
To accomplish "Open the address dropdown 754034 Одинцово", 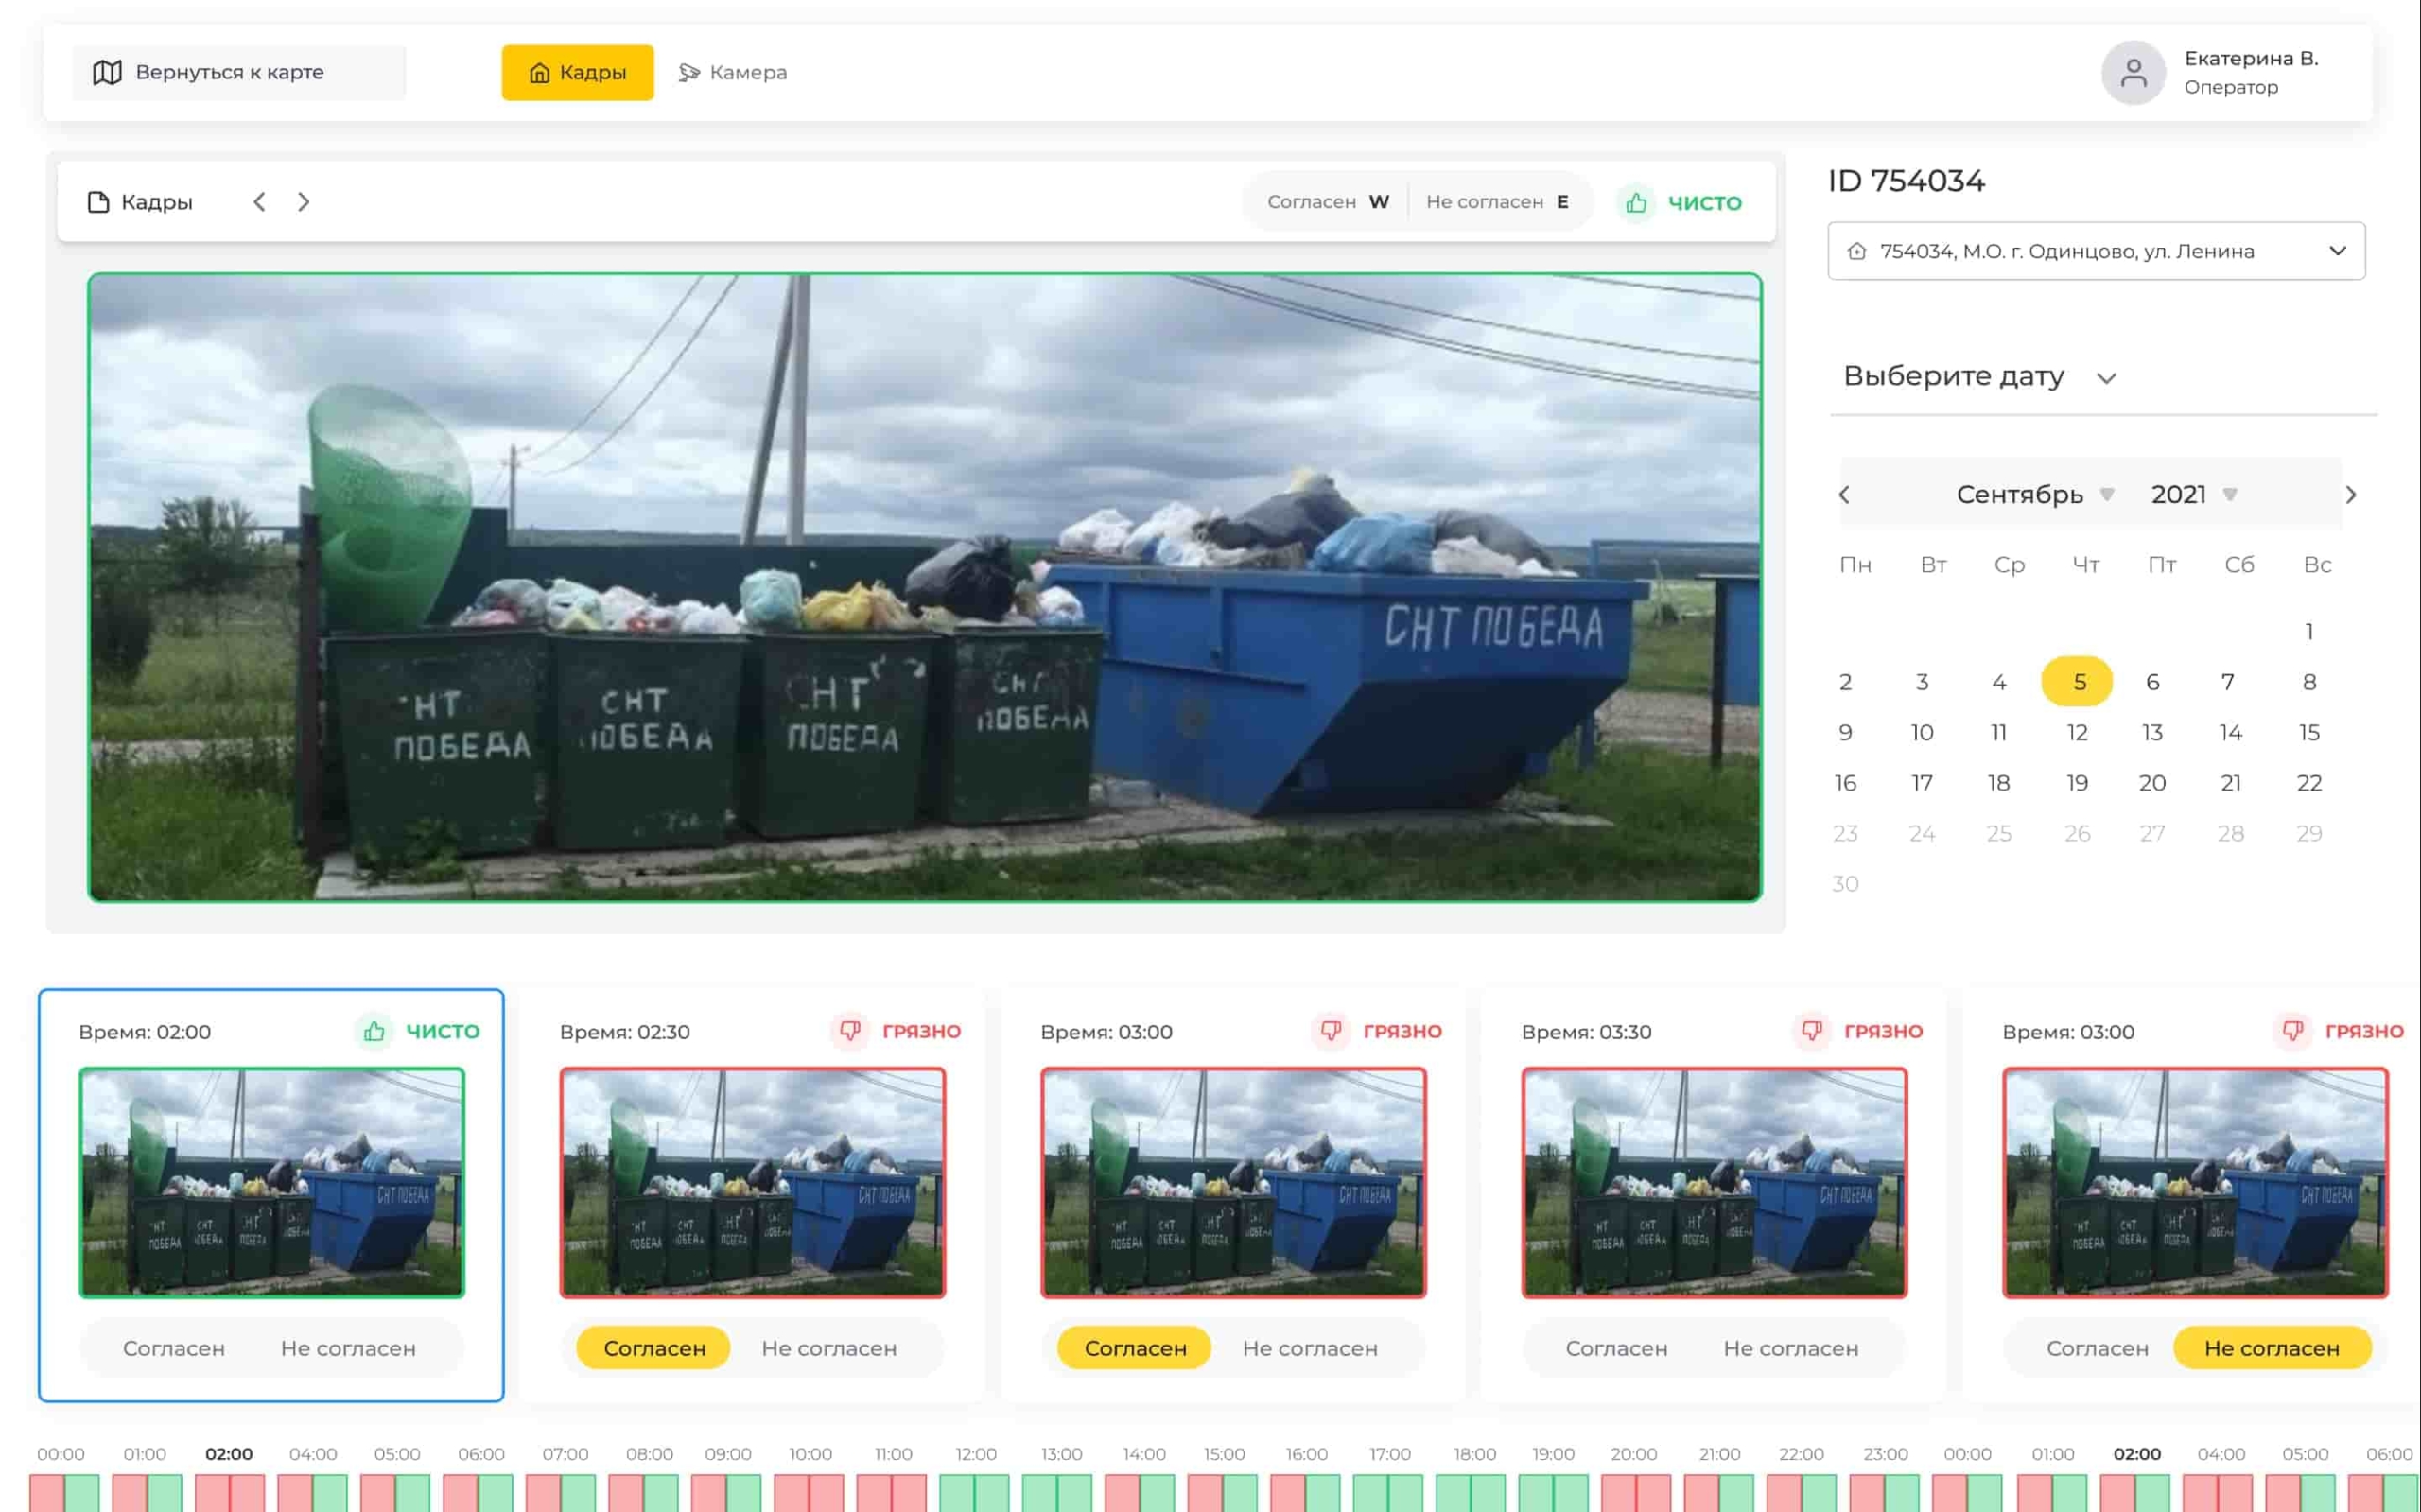I will [2096, 251].
